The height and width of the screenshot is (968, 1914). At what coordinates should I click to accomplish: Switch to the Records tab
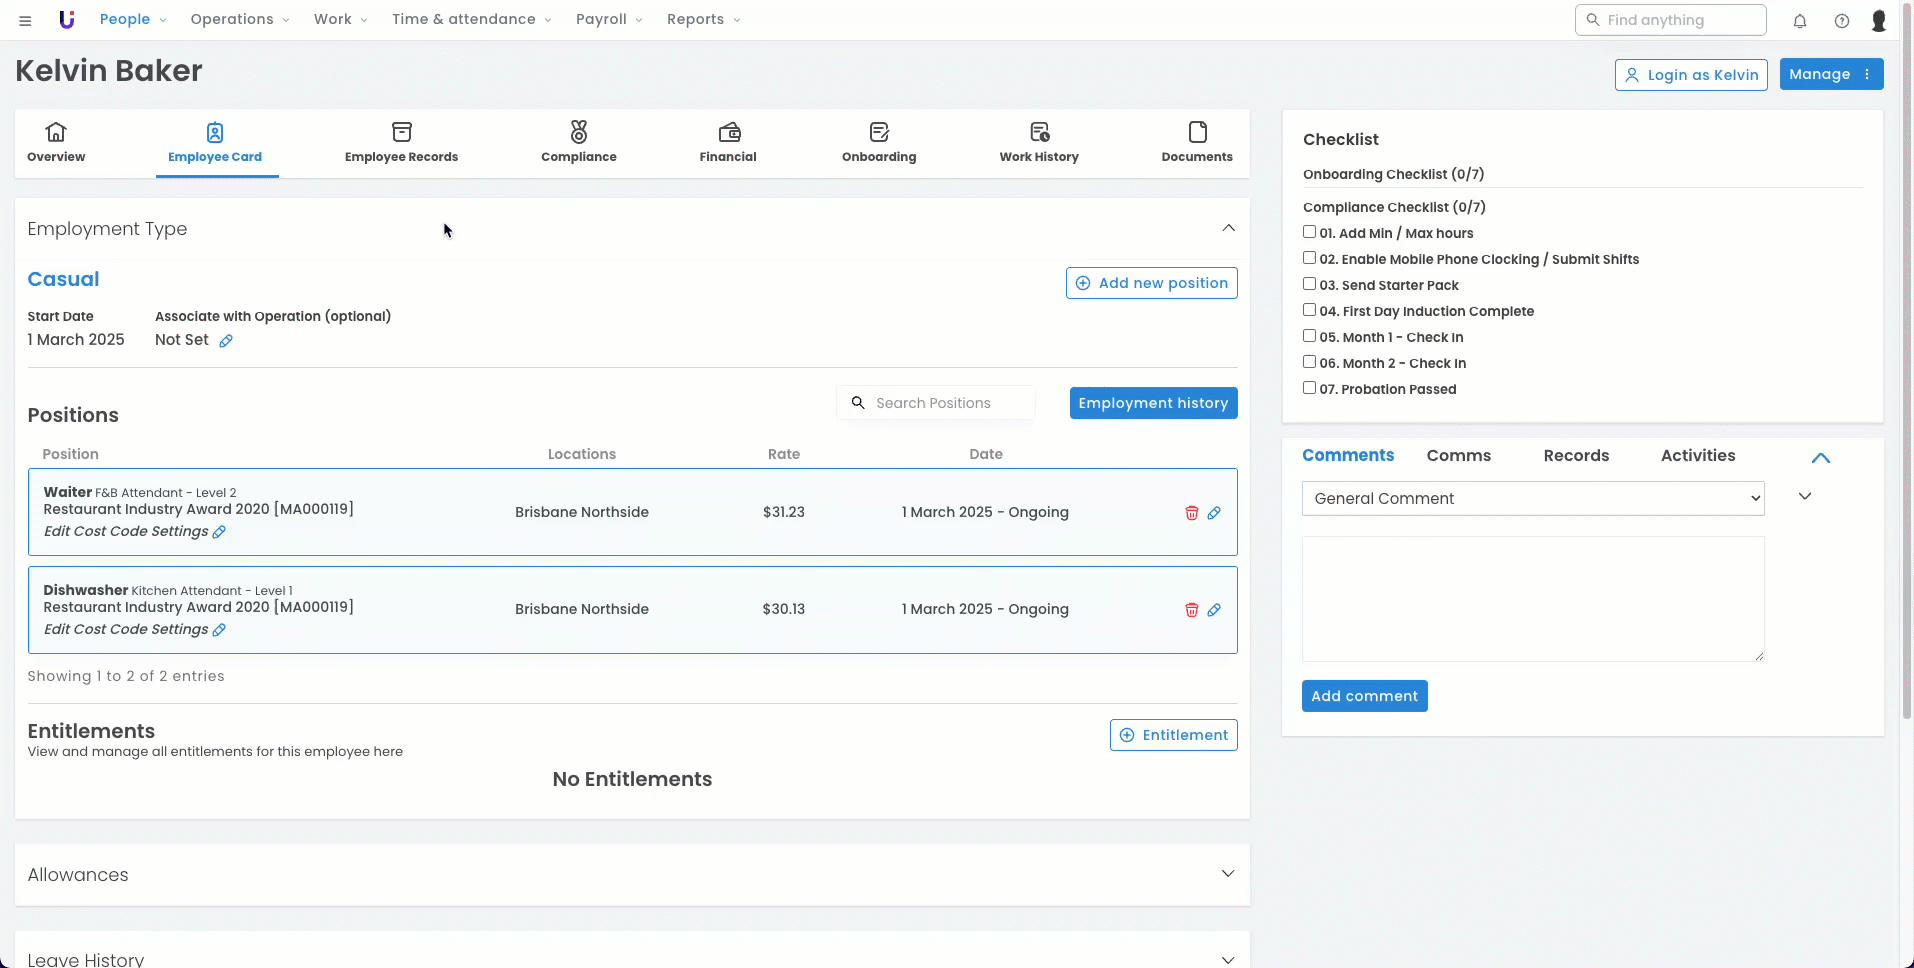tap(1575, 456)
